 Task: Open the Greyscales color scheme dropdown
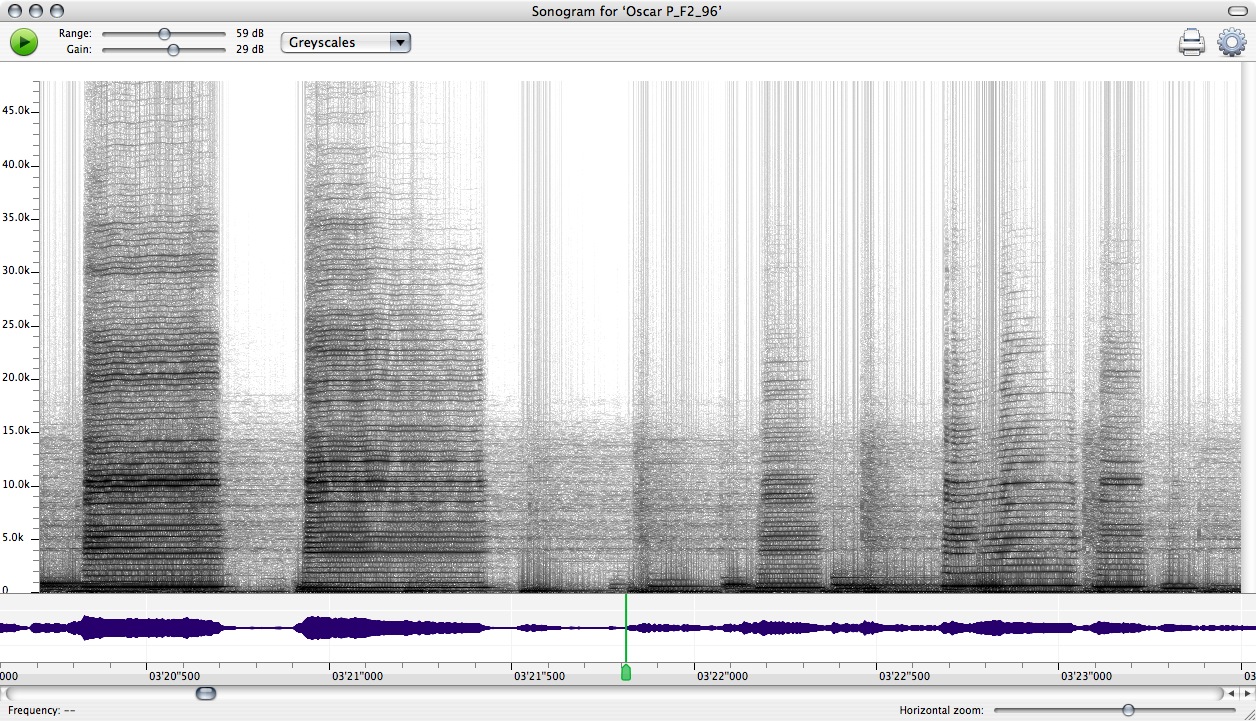[346, 42]
